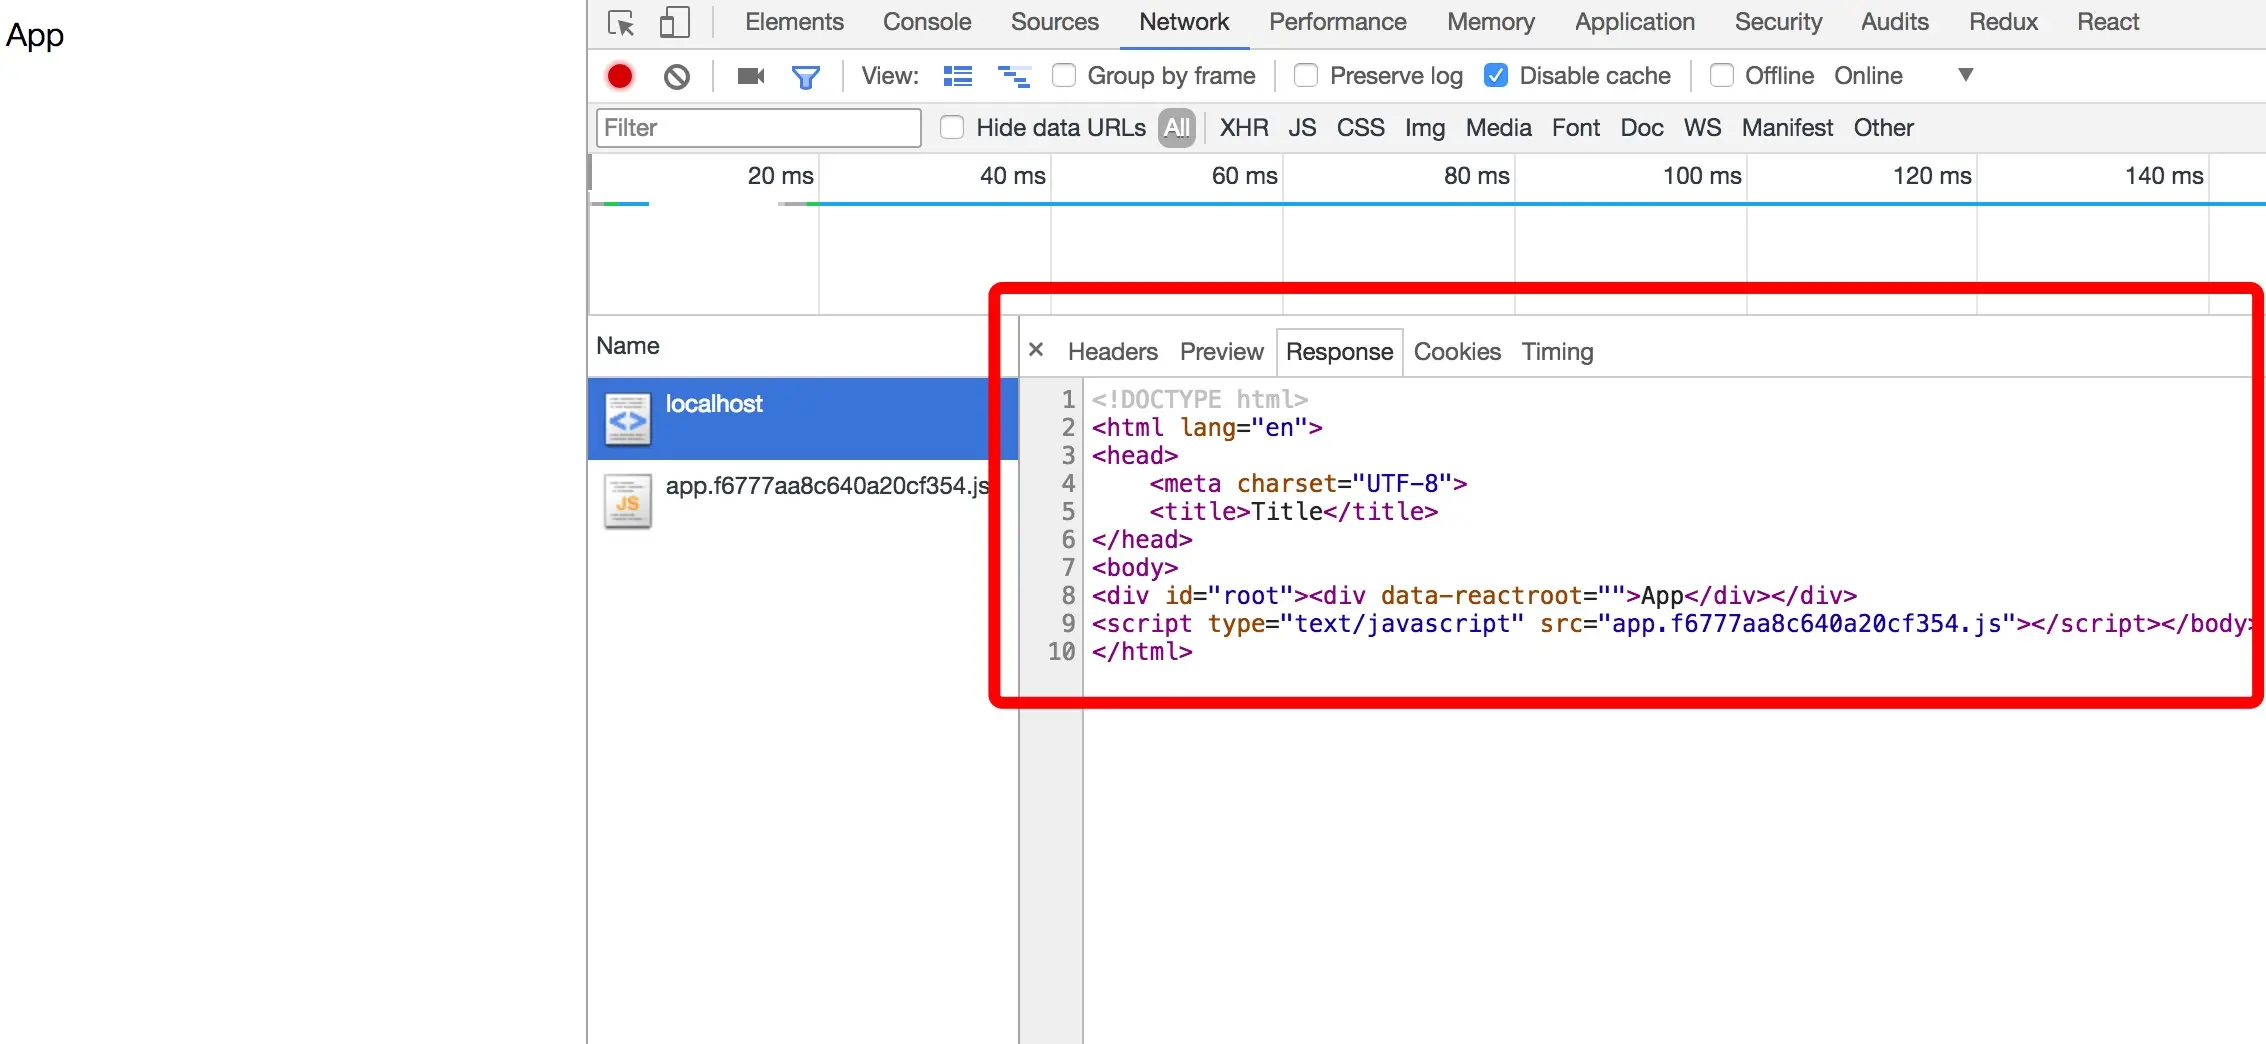Image resolution: width=2266 pixels, height=1044 pixels.
Task: View the Security tab
Action: (1779, 22)
